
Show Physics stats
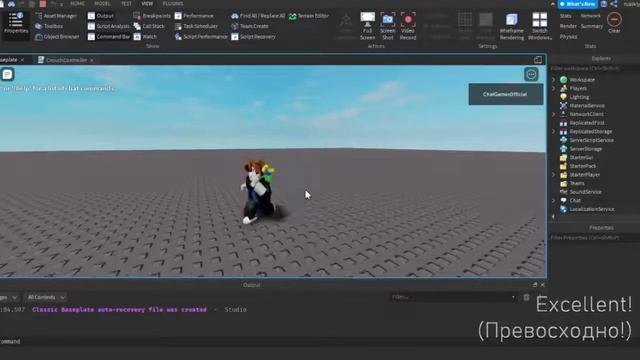[x=568, y=37]
